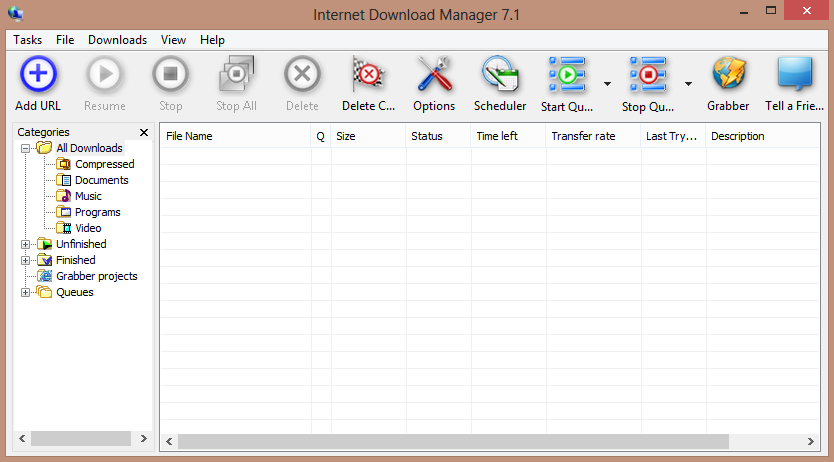
Task: Click the IDM application icon in title bar
Action: tap(15, 13)
